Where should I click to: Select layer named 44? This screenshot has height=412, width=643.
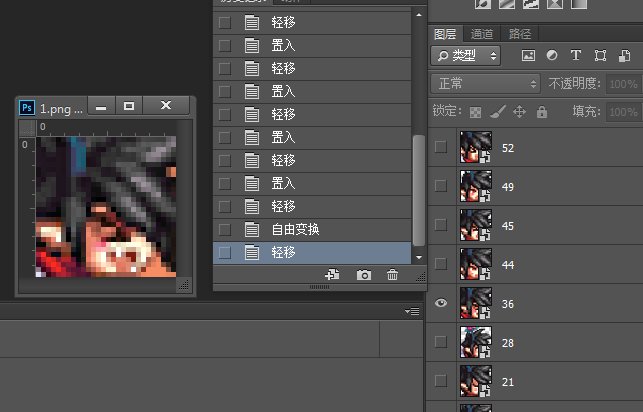508,265
